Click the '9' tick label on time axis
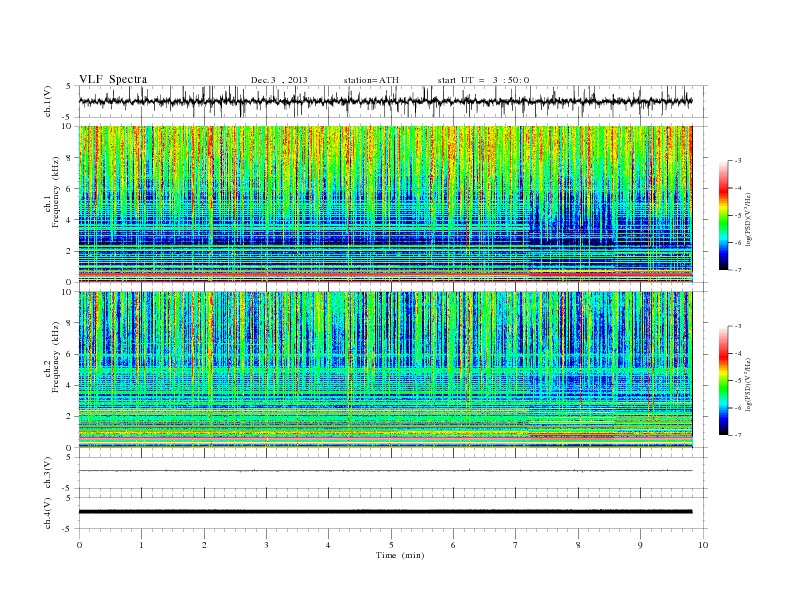792x612 pixels. (640, 545)
